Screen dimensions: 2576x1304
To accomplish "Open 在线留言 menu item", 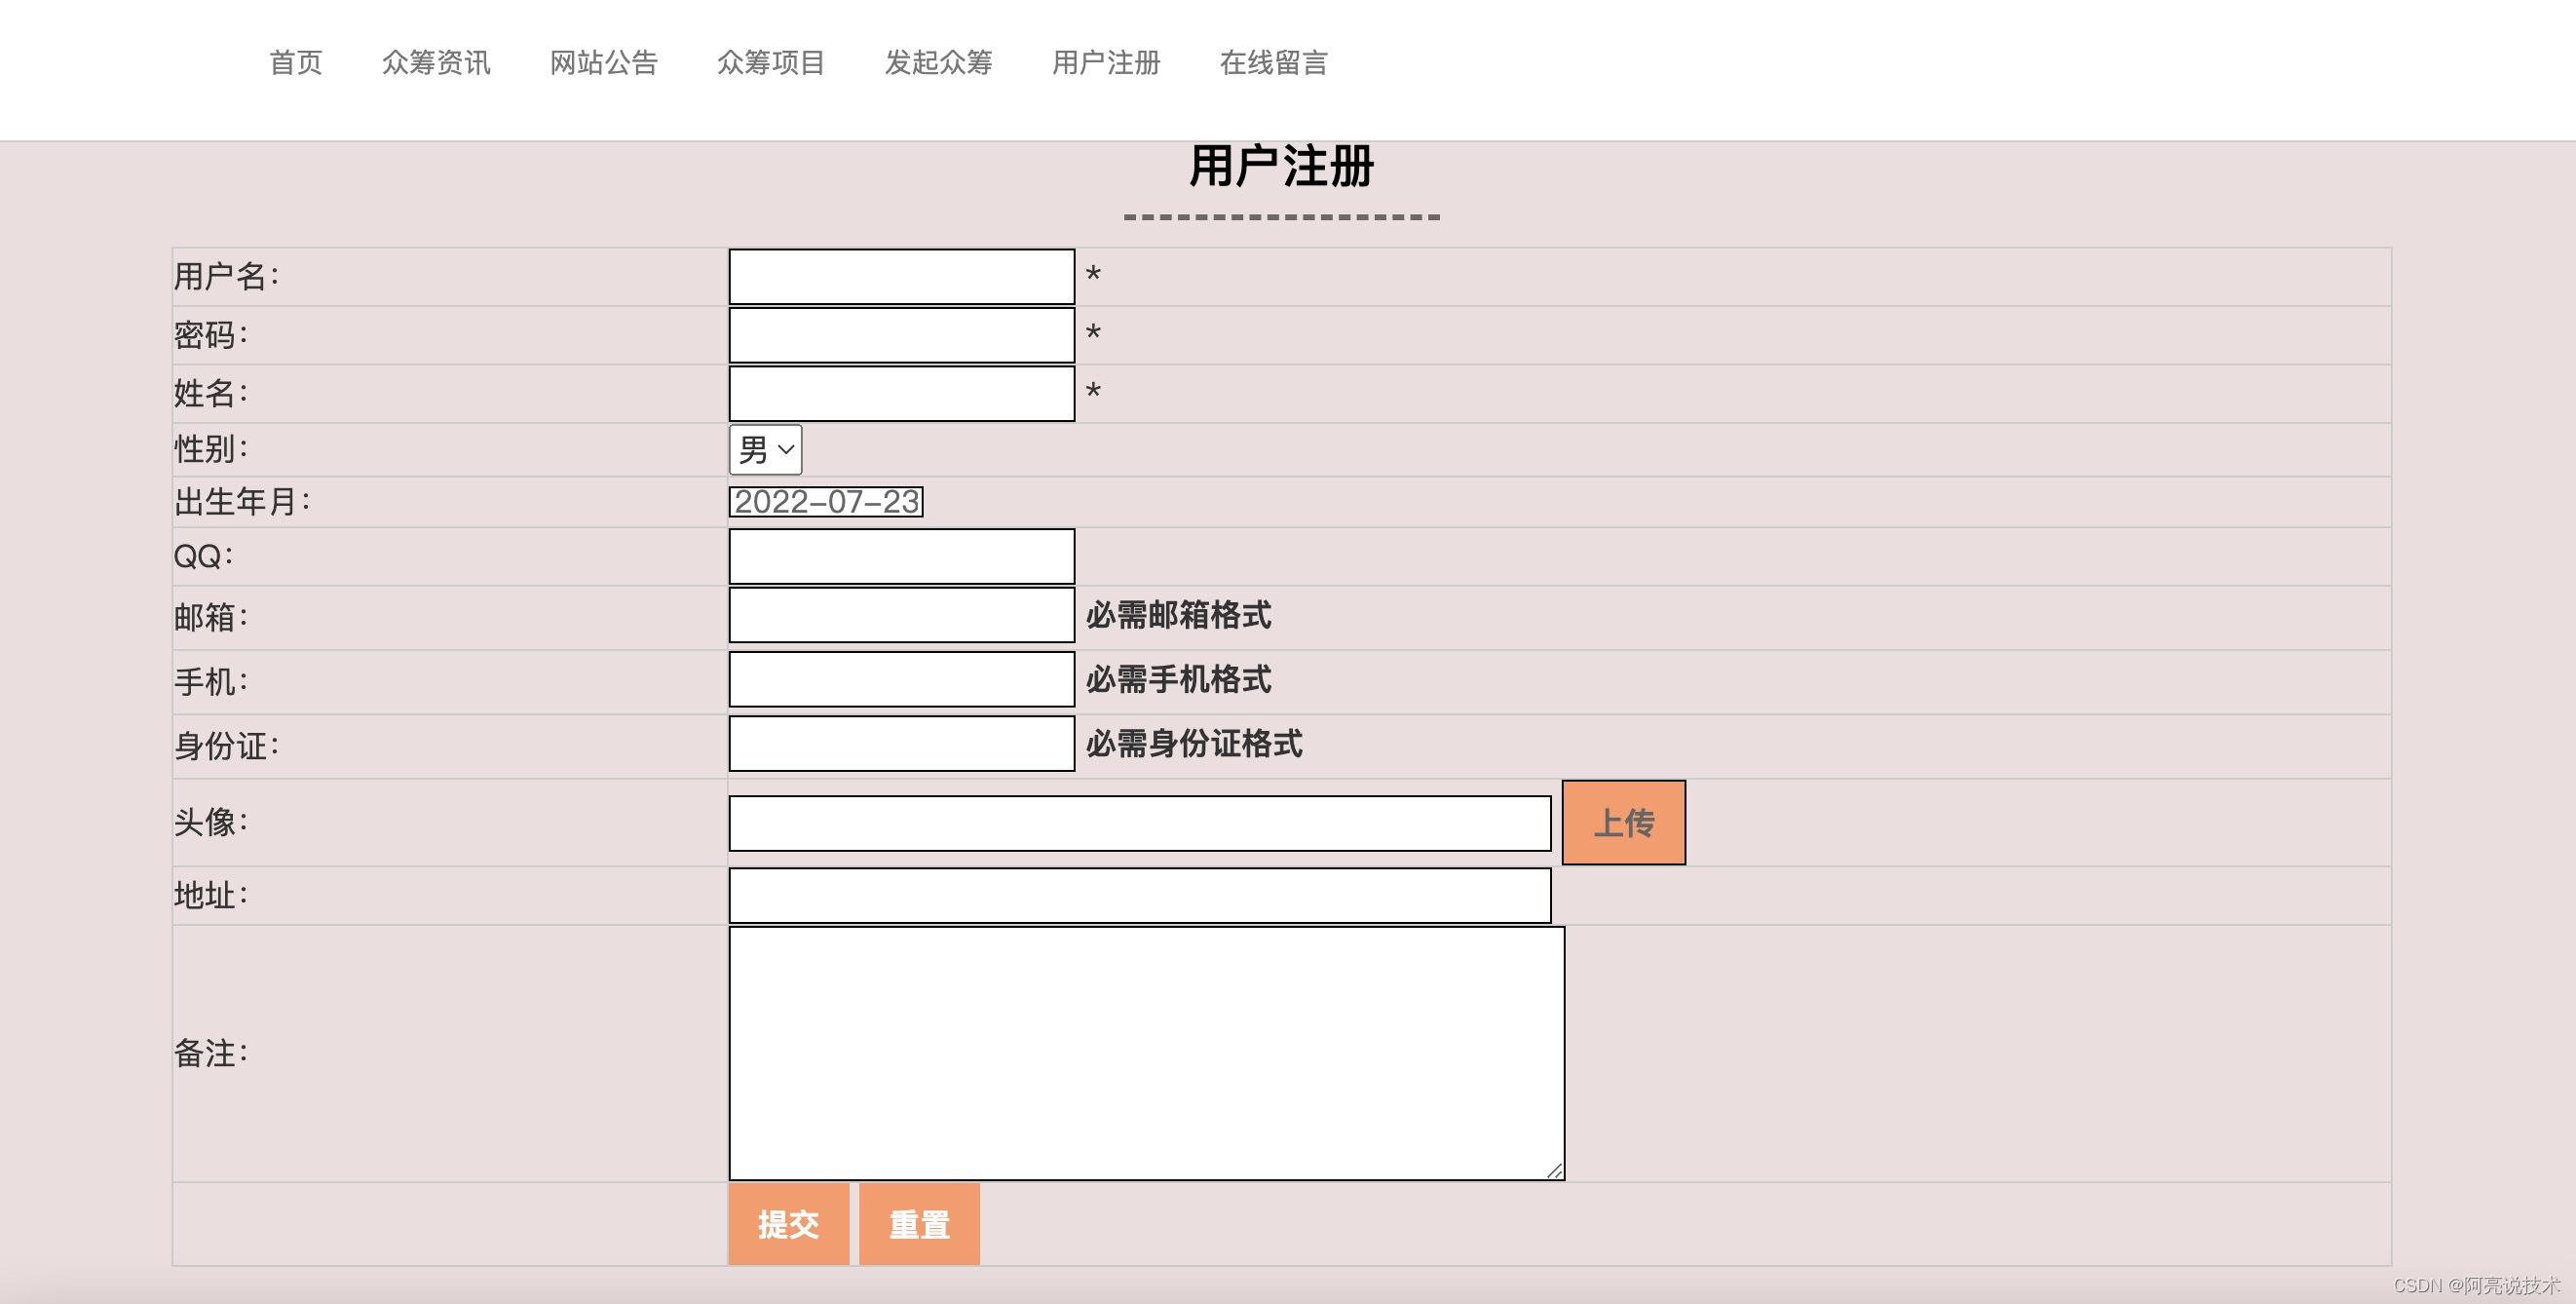I will pos(1273,63).
